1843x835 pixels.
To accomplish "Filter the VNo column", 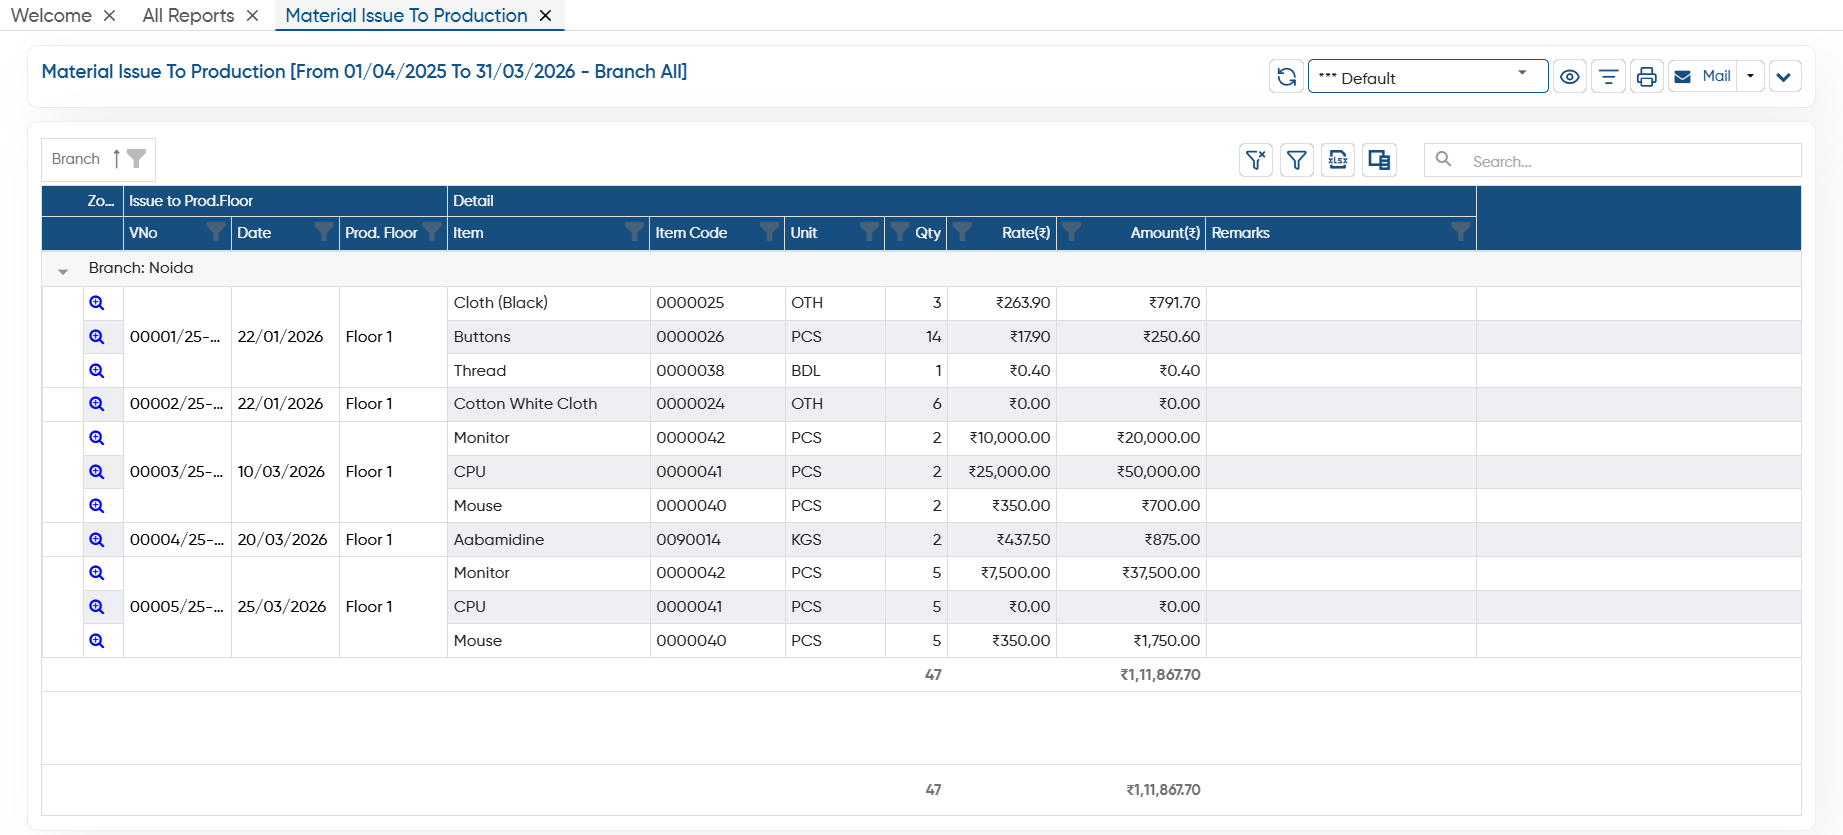I will pyautogui.click(x=215, y=232).
